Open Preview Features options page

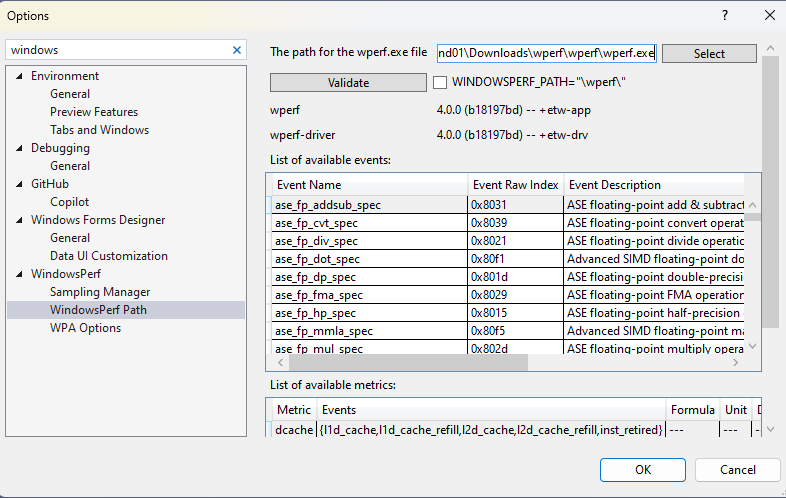[x=94, y=112]
